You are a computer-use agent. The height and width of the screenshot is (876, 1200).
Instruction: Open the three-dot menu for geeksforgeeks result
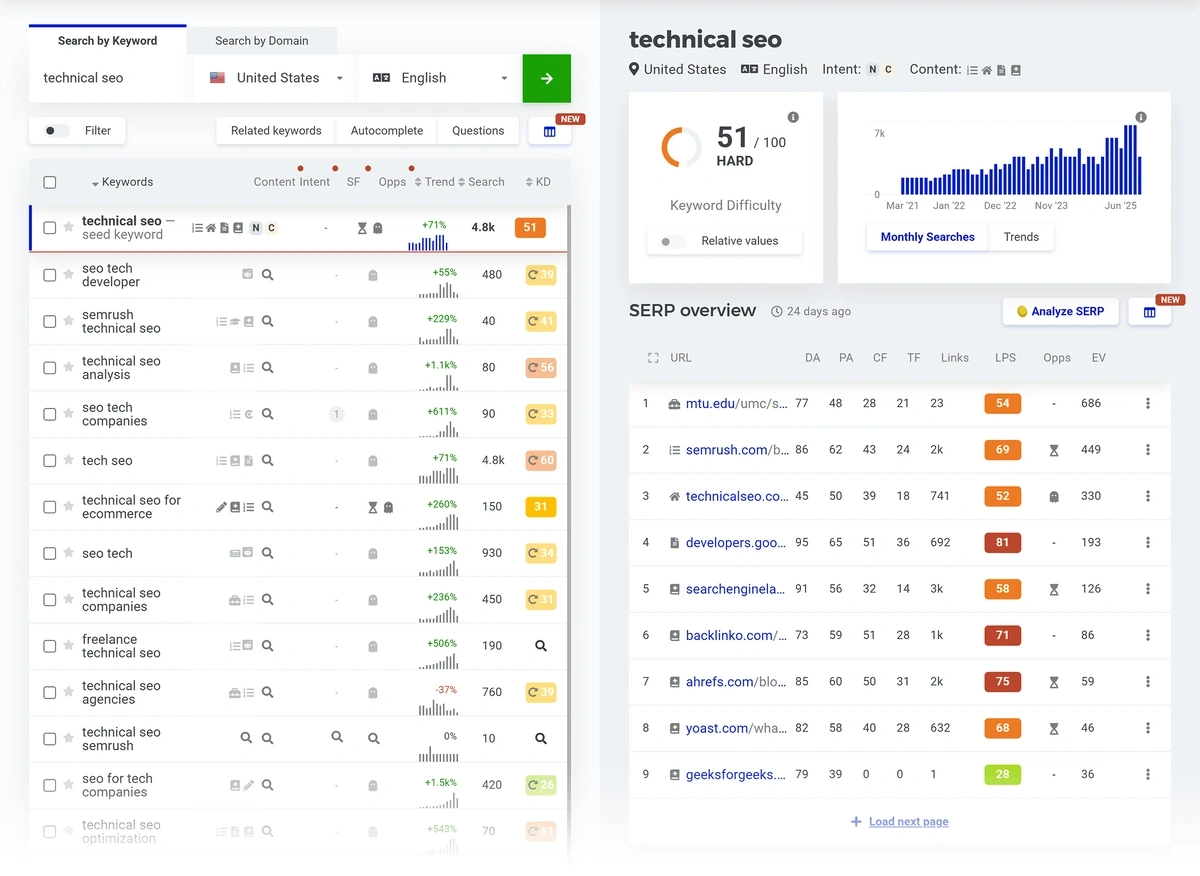[1147, 774]
